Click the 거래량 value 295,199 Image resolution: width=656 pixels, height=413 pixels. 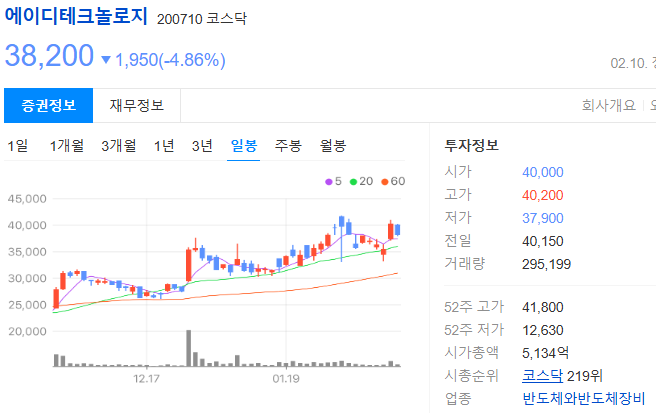coord(546,264)
